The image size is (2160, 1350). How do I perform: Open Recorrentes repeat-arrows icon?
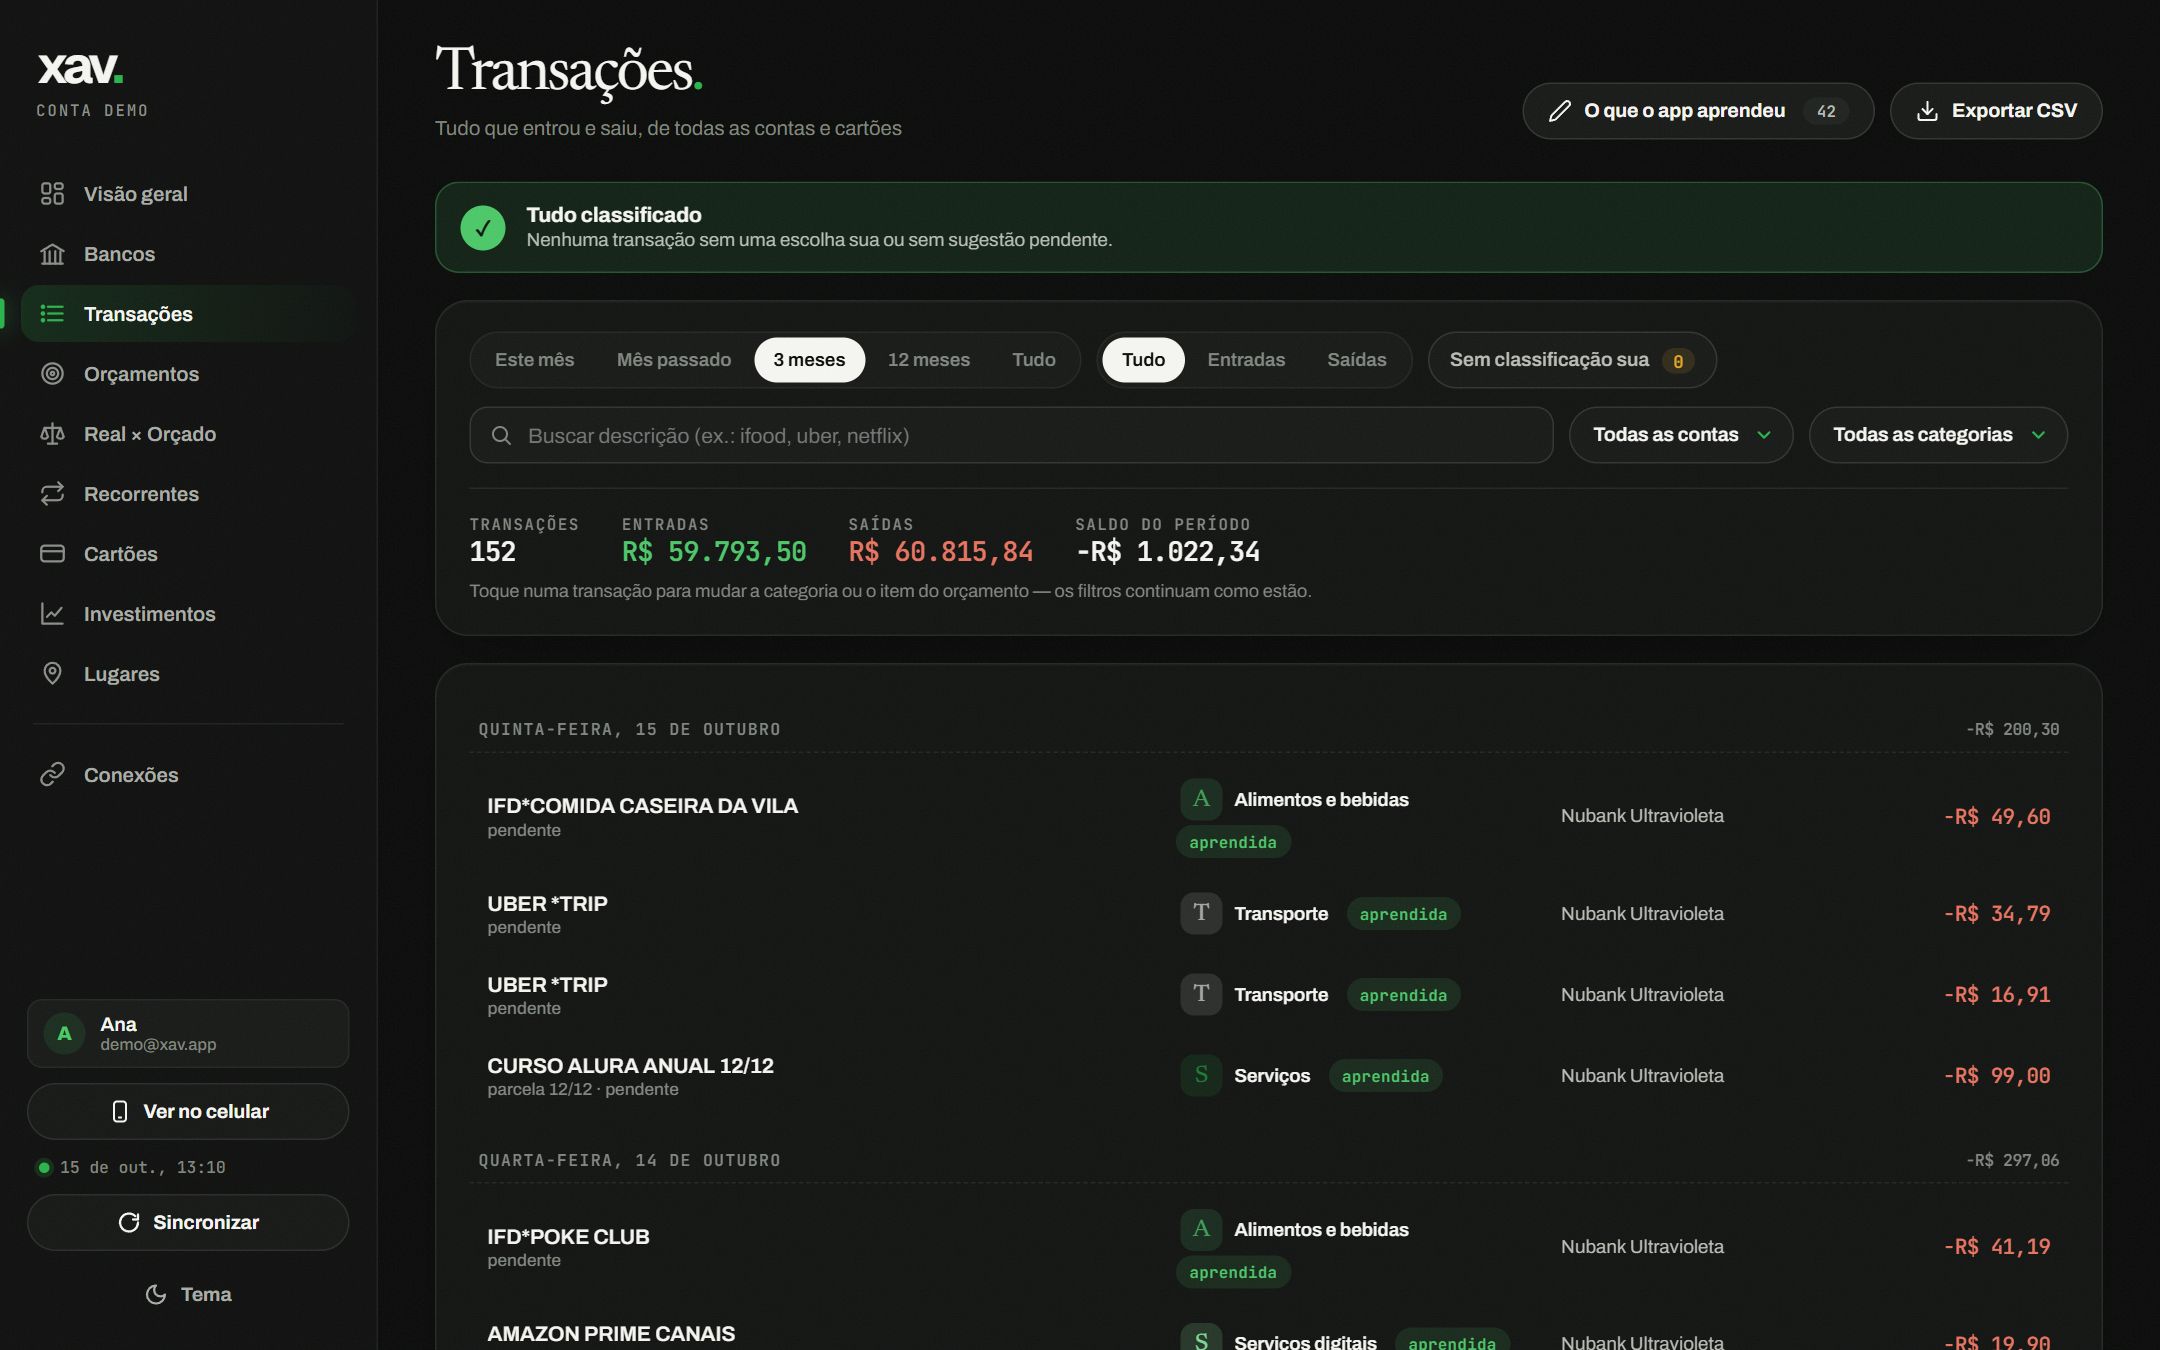pyautogui.click(x=52, y=494)
